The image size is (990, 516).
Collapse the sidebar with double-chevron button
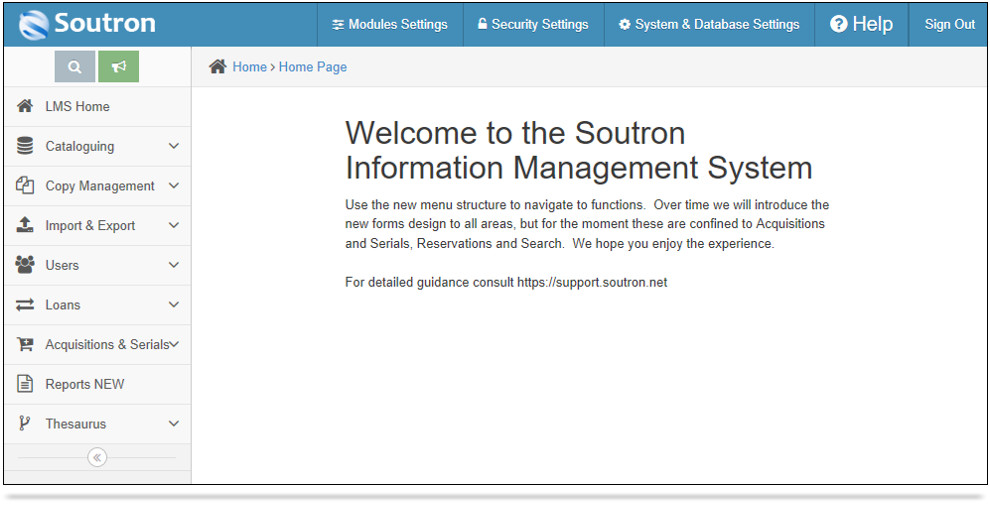97,457
